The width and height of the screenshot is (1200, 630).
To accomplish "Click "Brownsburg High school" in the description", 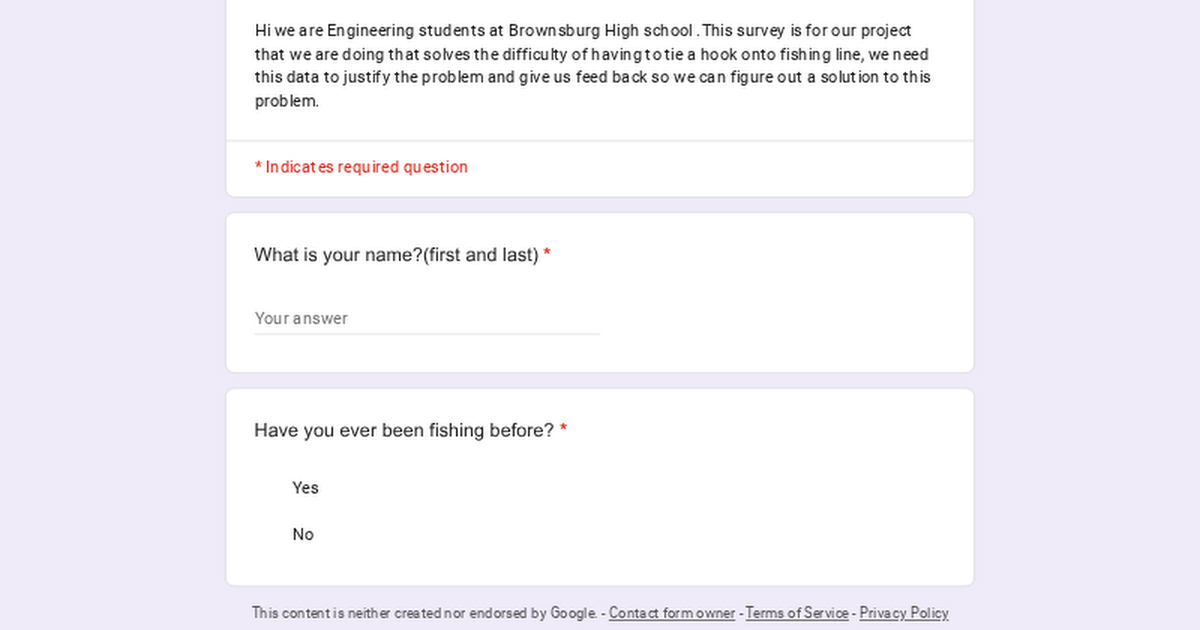I will [600, 31].
